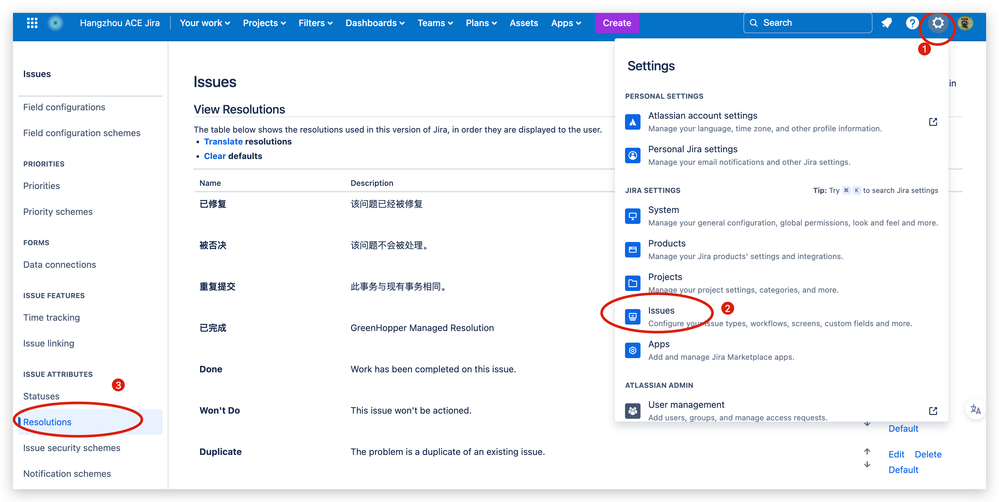
Task: Click the Clear defaults link
Action: (x=215, y=155)
